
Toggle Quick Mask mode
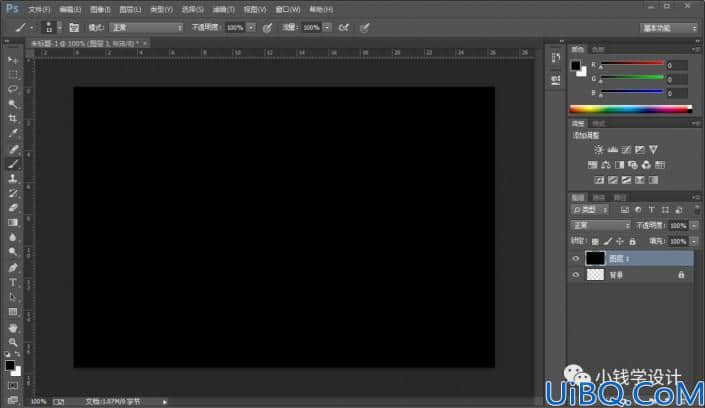[x=13, y=386]
